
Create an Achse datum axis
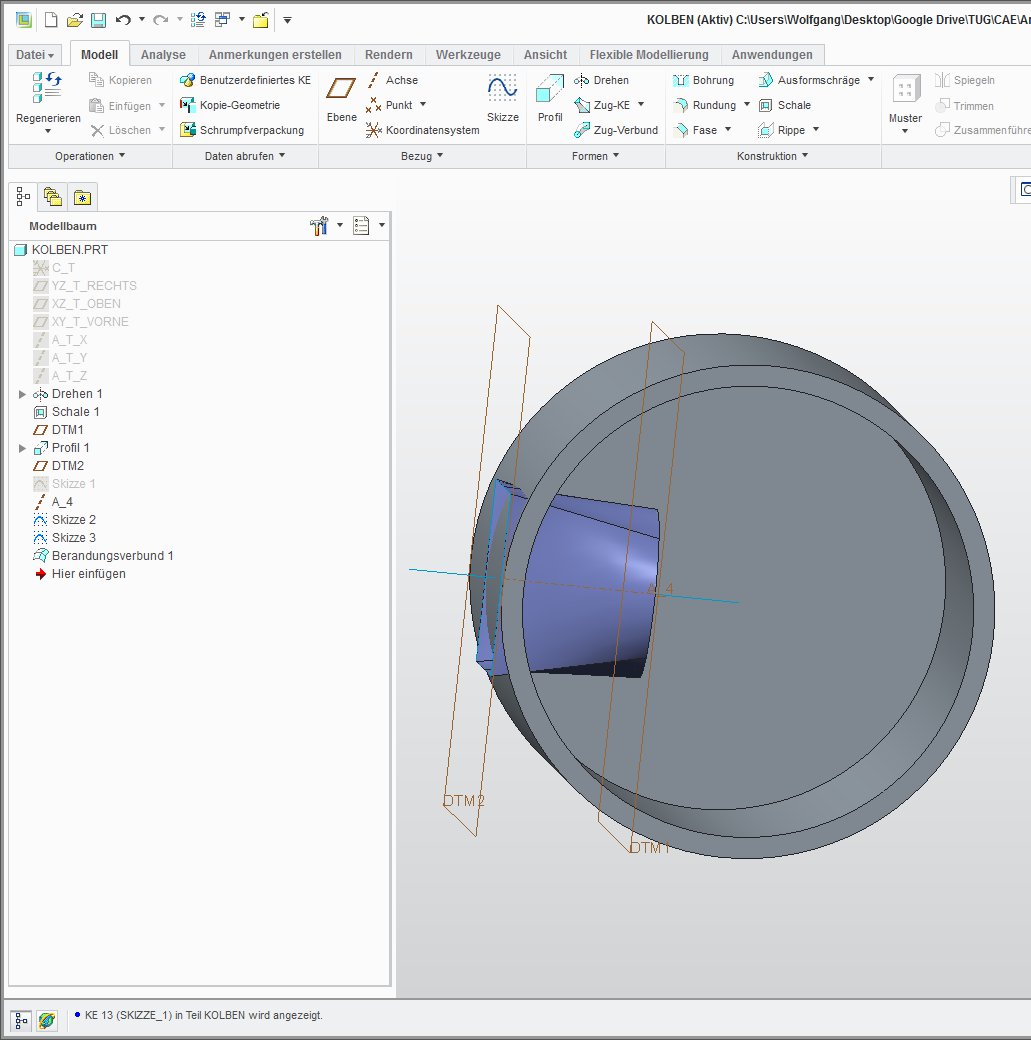[x=392, y=80]
